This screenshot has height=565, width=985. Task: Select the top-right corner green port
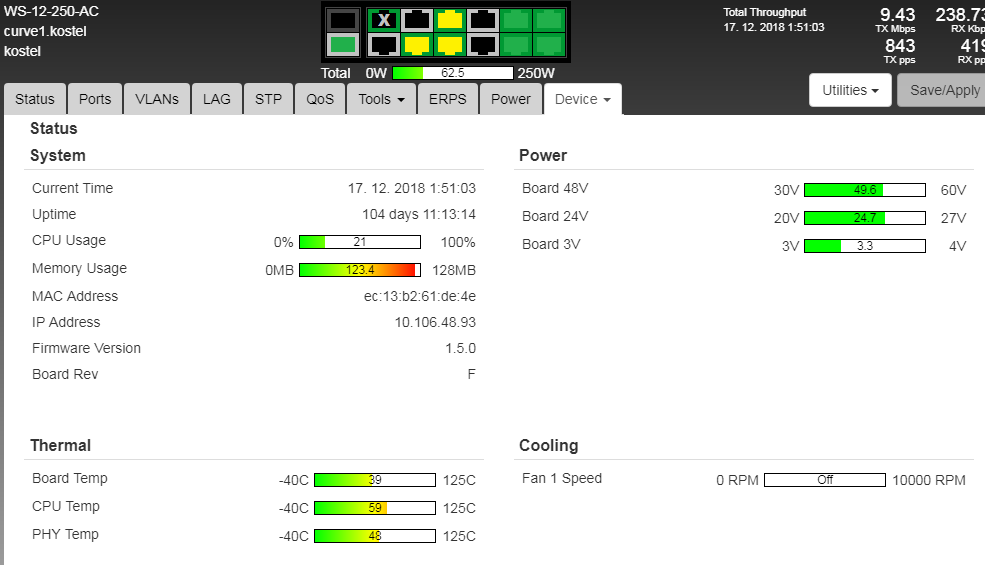549,20
